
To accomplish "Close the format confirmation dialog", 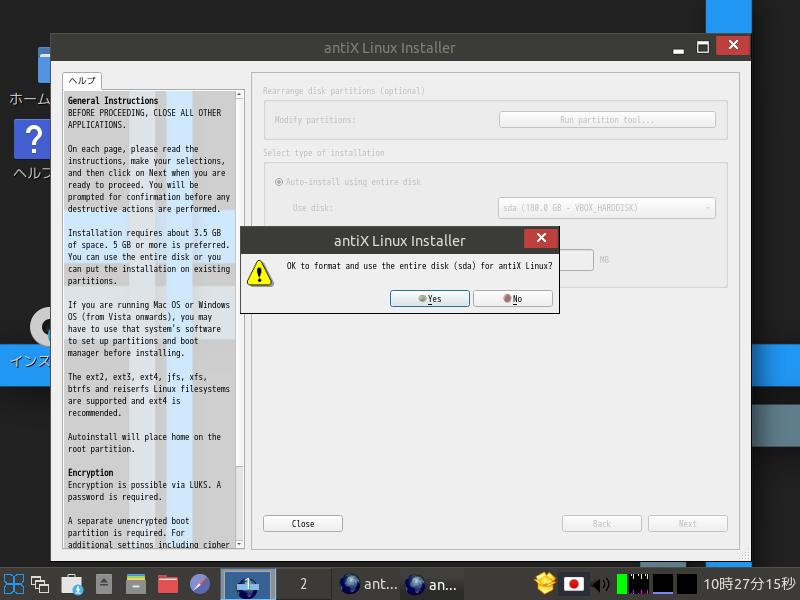I will click(x=541, y=238).
